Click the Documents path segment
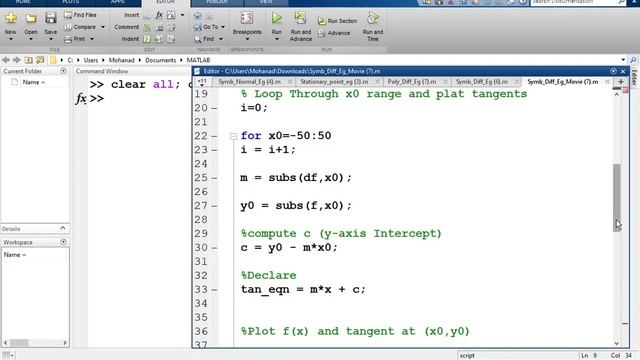Image resolution: width=640 pixels, height=360 pixels. tap(160, 60)
